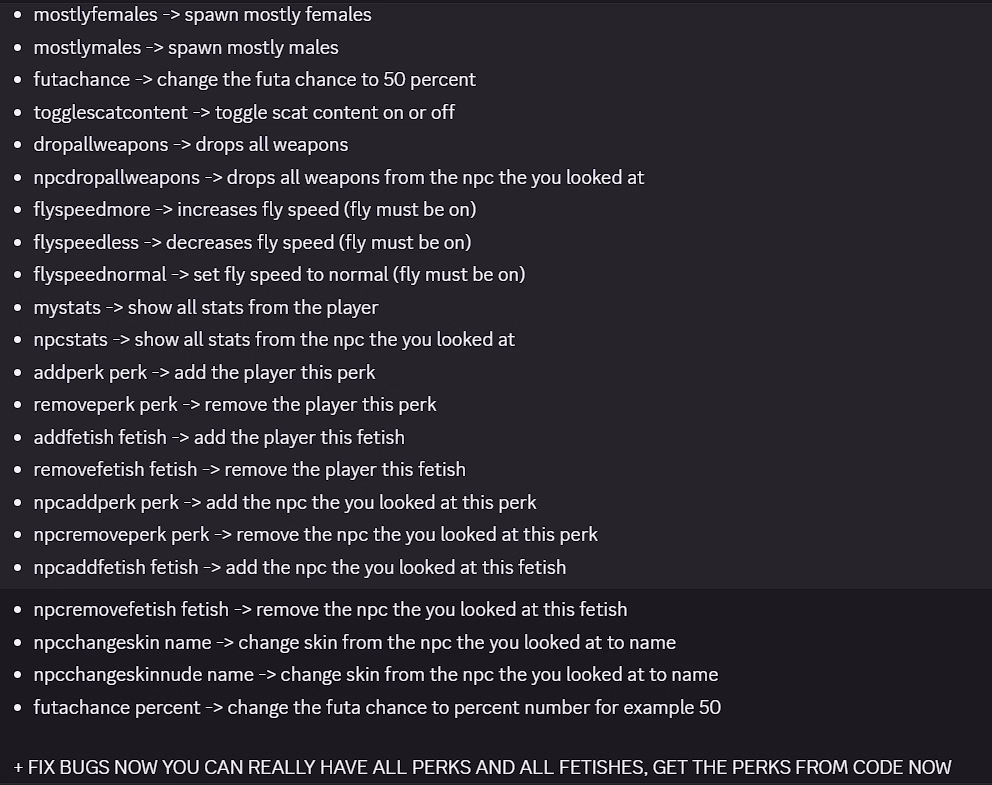
Task: Select the npcchangeskin name command line
Action: tap(354, 642)
